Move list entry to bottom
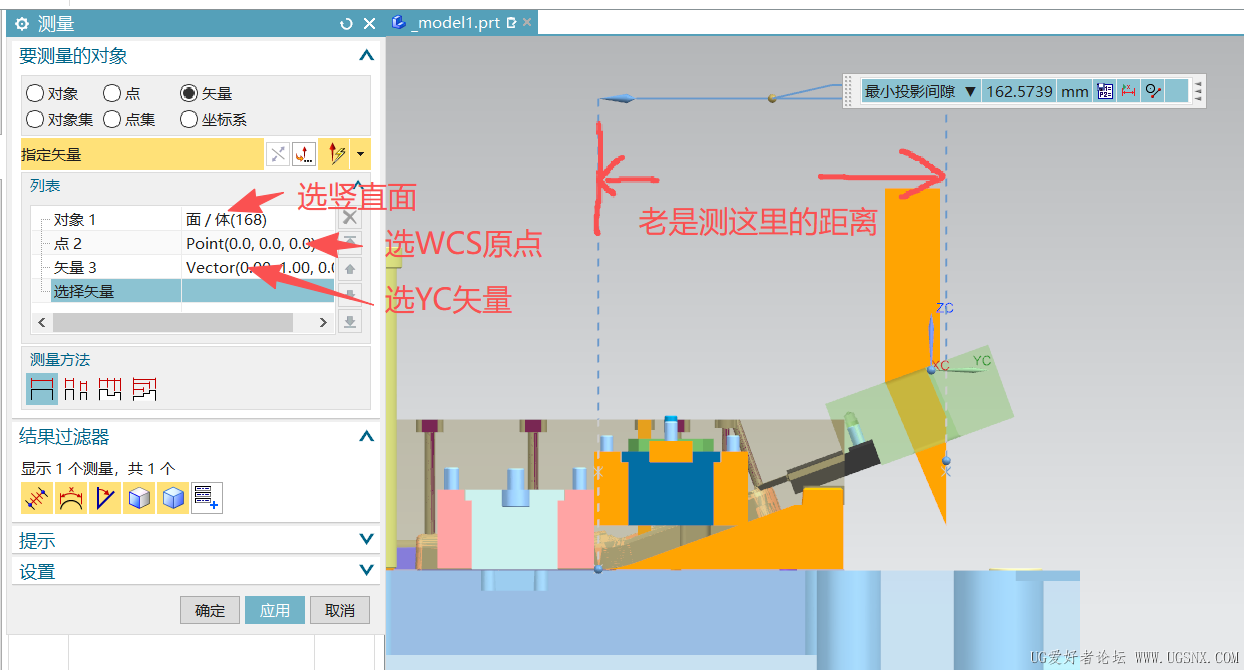The height and width of the screenshot is (670, 1244). point(349,321)
